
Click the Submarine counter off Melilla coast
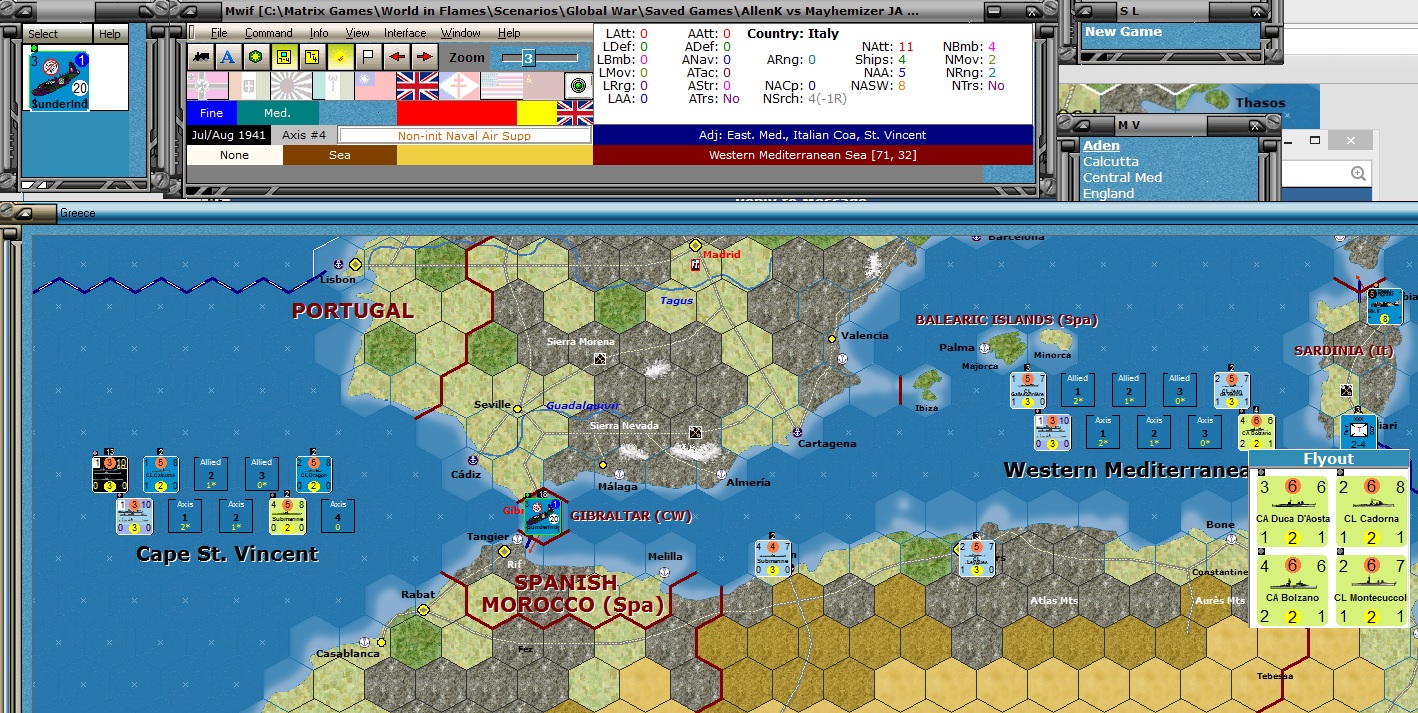click(x=773, y=560)
